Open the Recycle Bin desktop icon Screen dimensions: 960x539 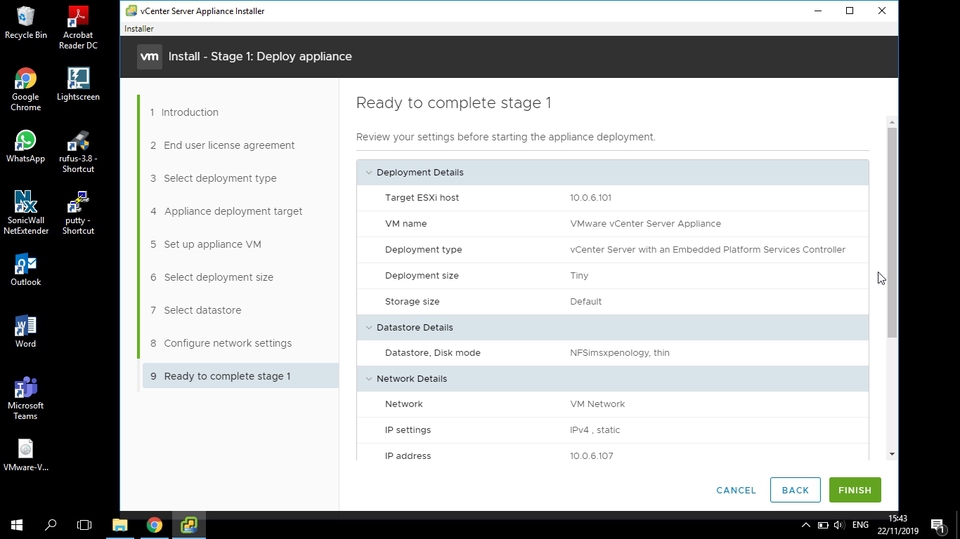26,23
